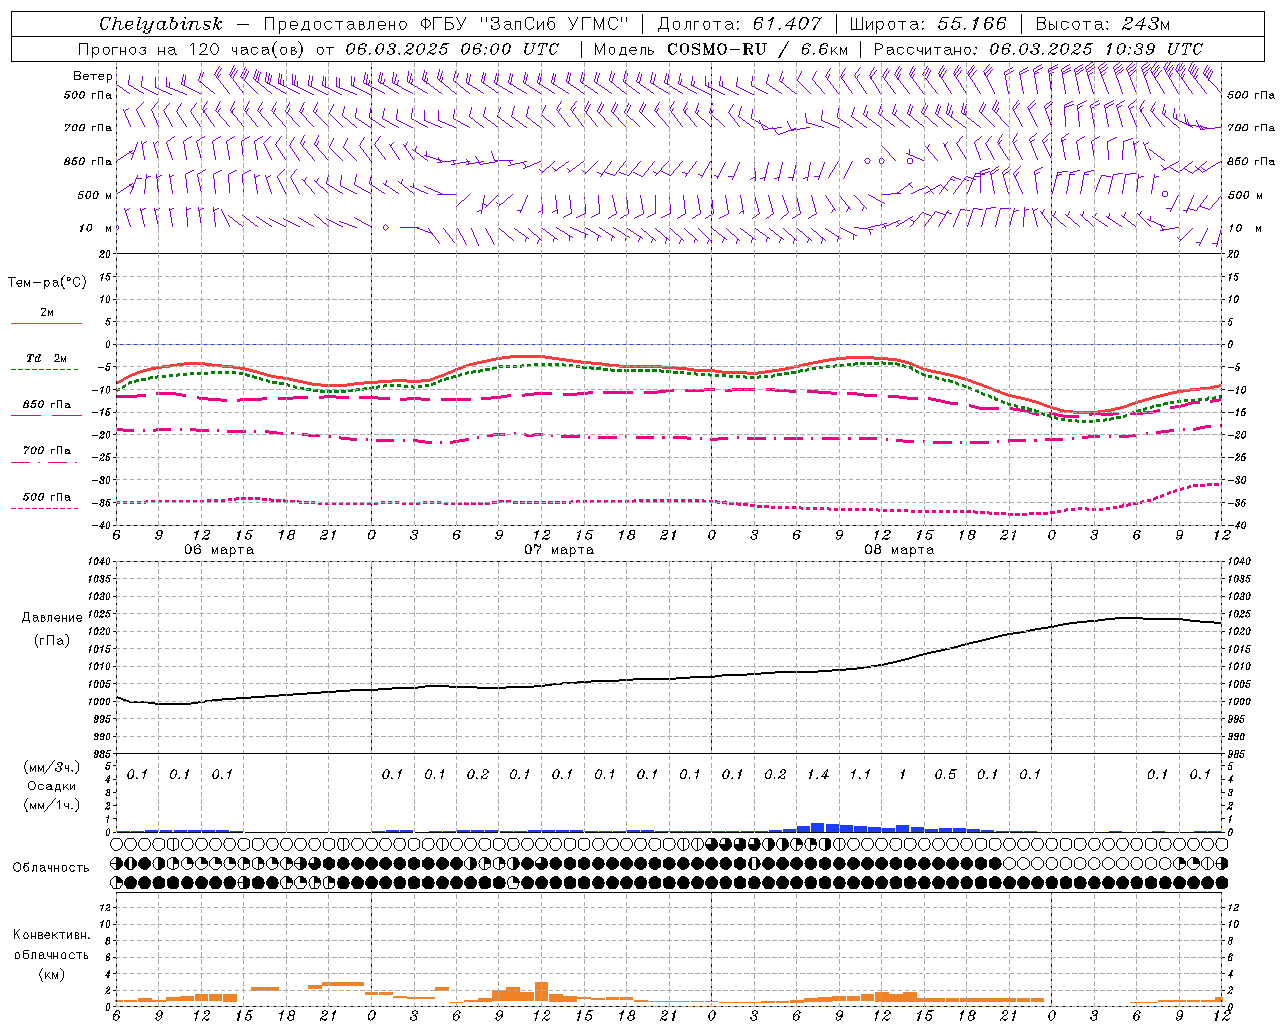Click the '0.5' precipitation value

pos(945,774)
